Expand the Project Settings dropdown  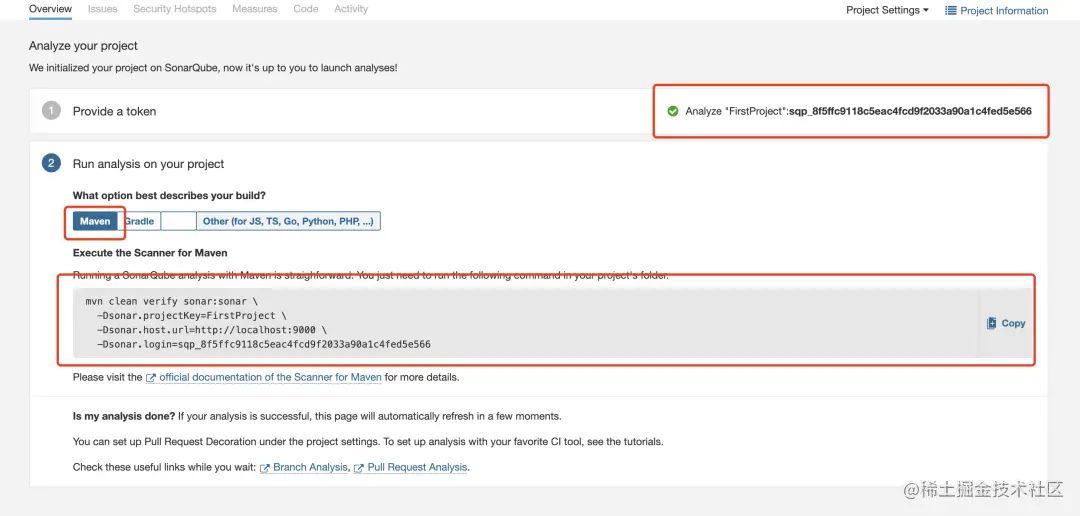887,10
